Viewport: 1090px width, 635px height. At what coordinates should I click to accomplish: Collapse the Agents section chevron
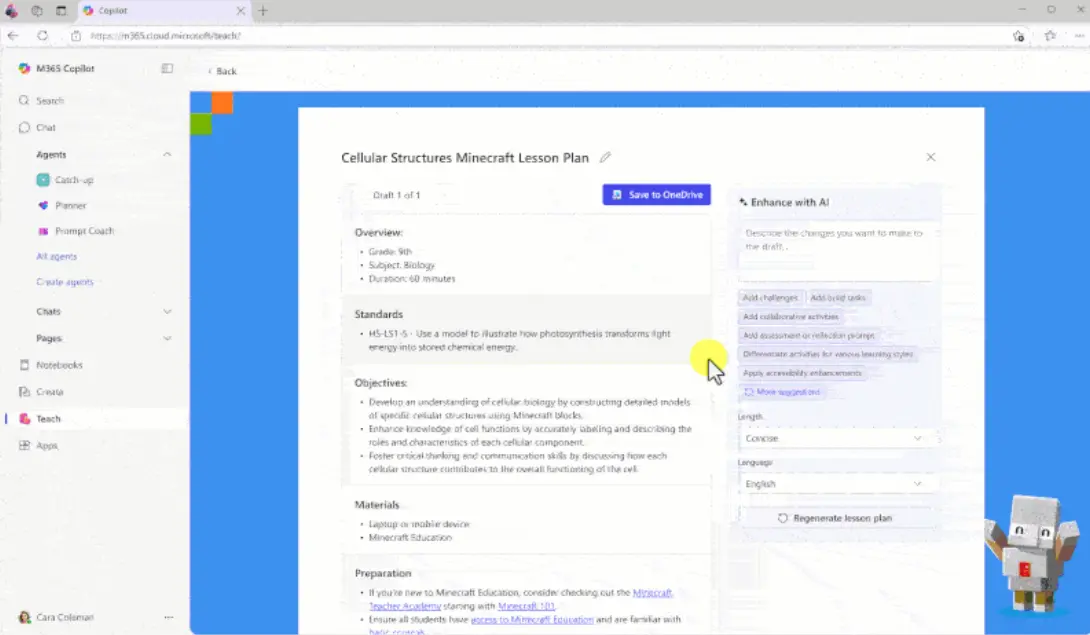tap(167, 154)
